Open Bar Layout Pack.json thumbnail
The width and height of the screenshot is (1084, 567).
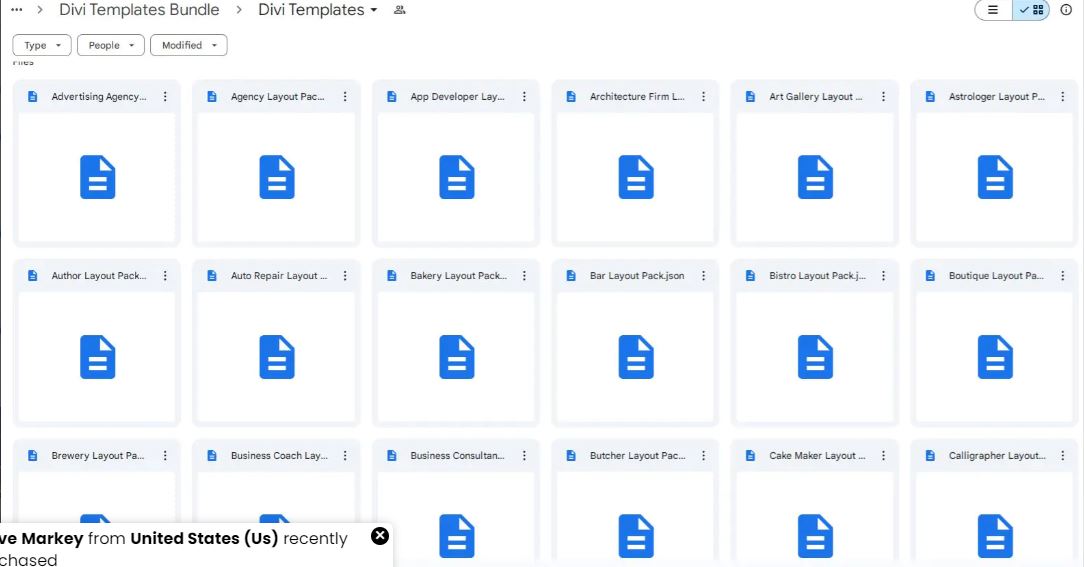click(x=635, y=357)
